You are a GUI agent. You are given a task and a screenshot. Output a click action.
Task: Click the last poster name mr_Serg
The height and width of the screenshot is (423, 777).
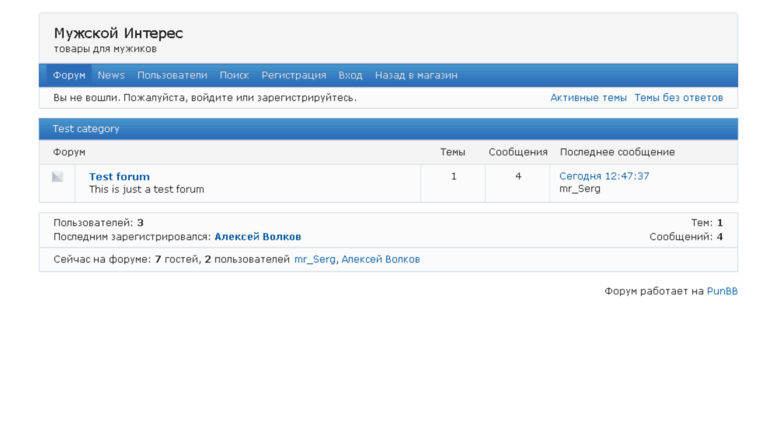tap(580, 189)
